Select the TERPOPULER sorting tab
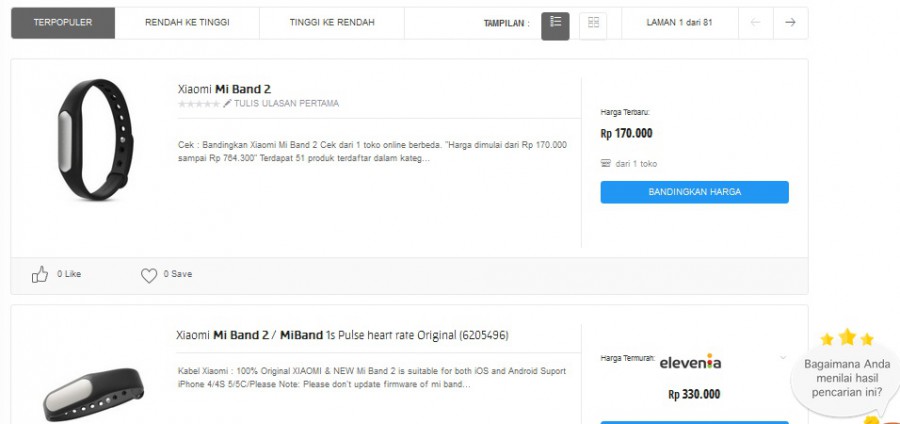The width and height of the screenshot is (900, 424). point(63,23)
